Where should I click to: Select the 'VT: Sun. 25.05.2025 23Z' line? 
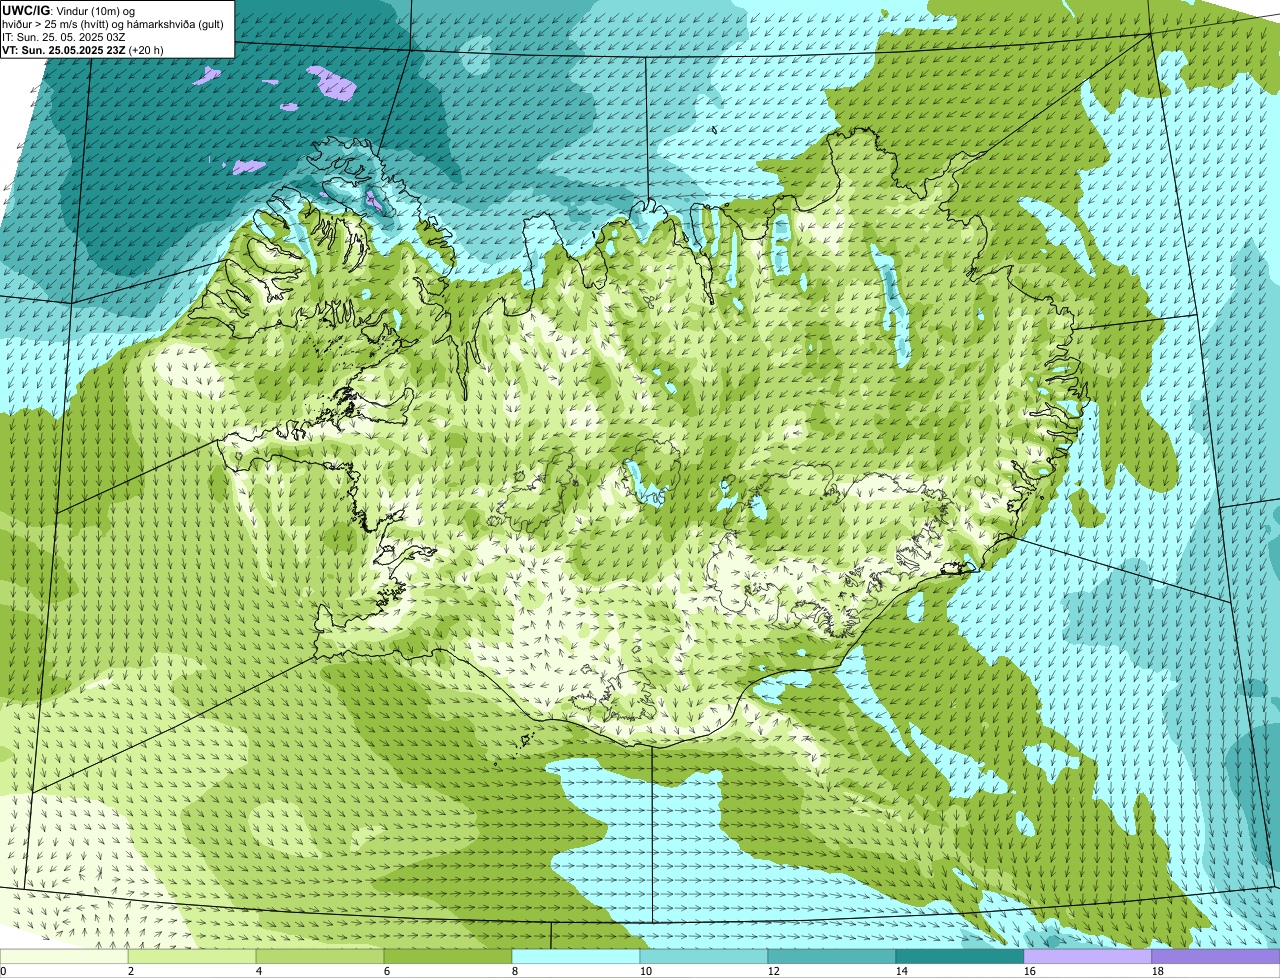(63, 50)
